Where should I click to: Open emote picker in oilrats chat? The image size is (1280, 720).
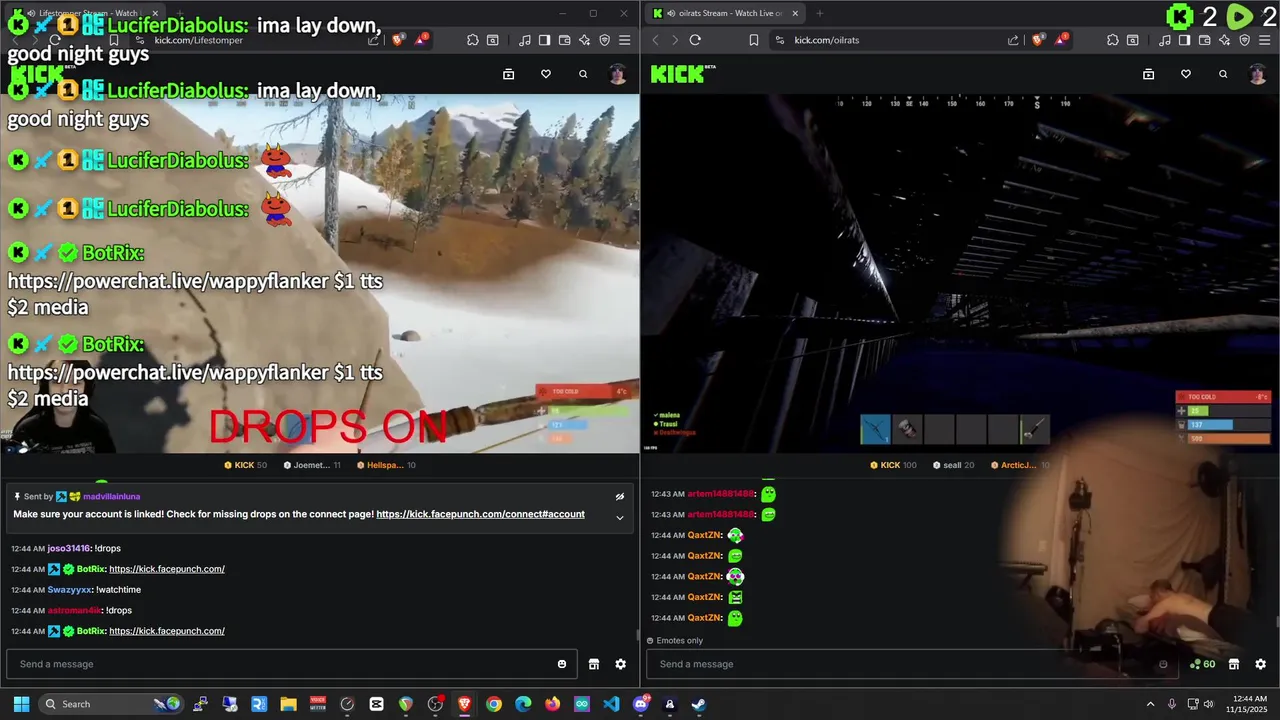[x=1163, y=664]
